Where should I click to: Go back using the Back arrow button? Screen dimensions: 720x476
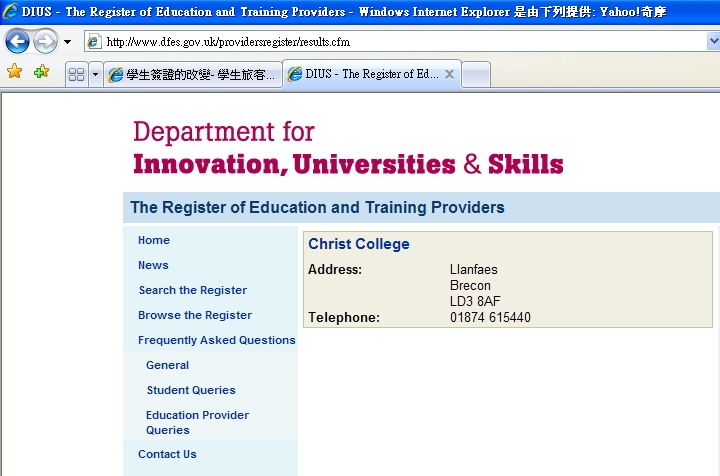17,42
